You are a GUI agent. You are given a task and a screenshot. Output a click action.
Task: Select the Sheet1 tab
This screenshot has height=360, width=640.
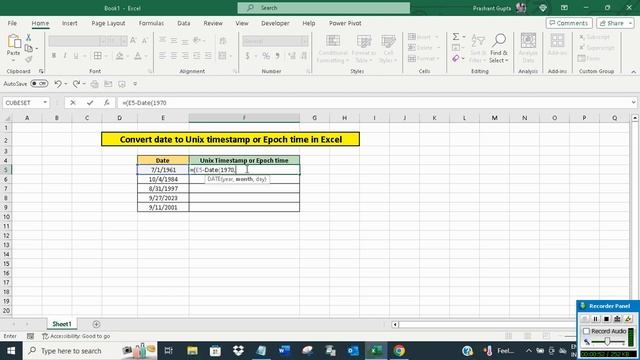point(62,324)
